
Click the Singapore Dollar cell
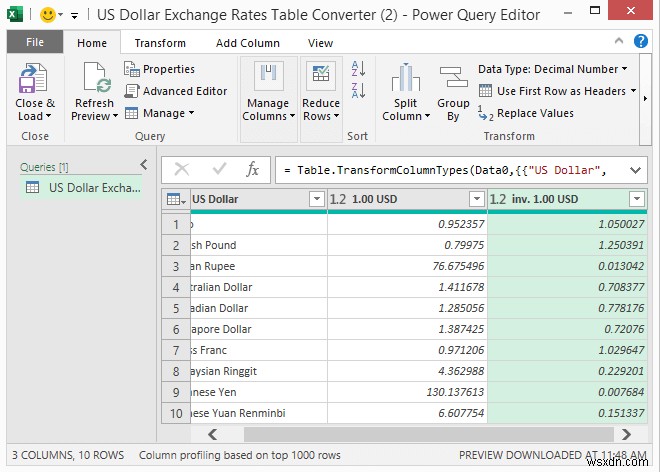[258, 329]
